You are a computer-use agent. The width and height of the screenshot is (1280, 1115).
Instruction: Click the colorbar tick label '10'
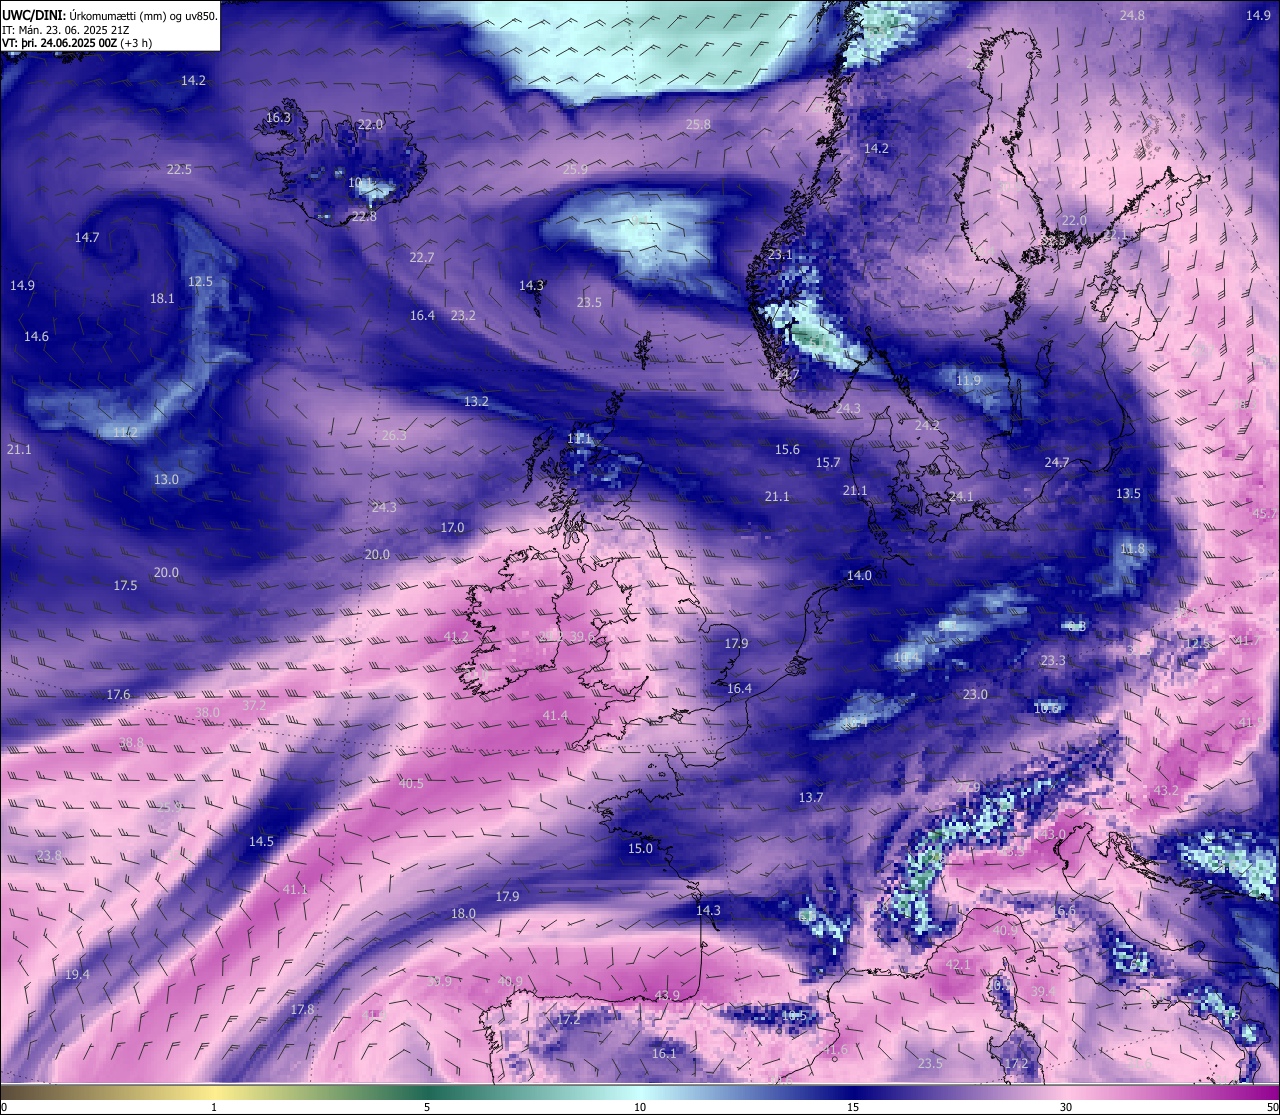pyautogui.click(x=640, y=1107)
